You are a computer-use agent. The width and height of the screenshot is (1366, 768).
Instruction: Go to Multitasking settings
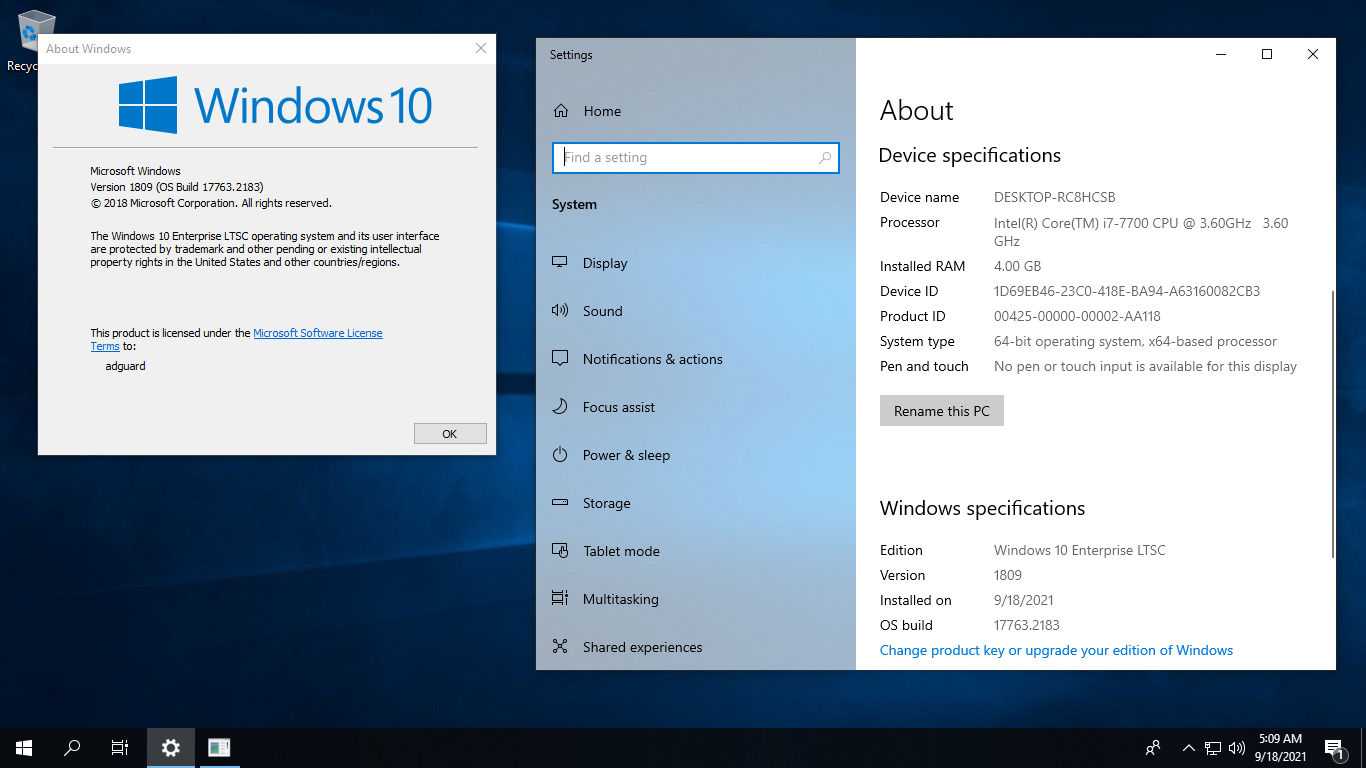click(x=621, y=599)
